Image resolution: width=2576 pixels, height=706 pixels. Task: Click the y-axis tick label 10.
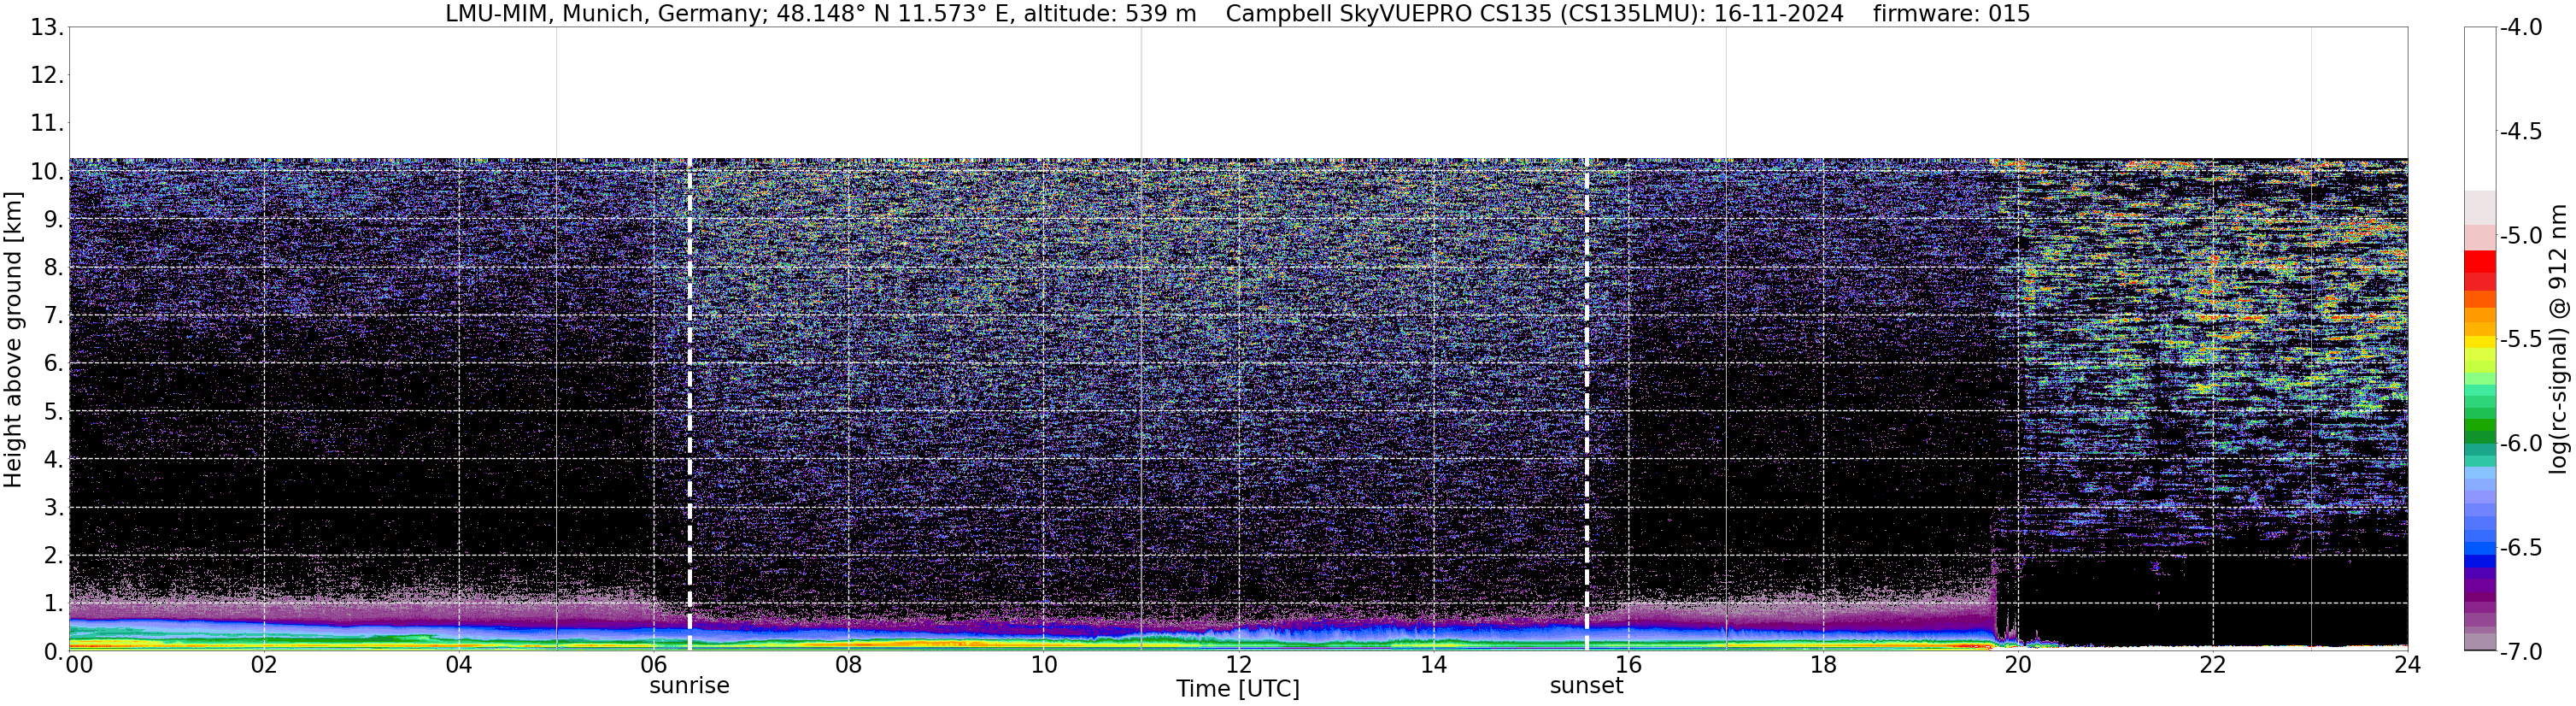point(47,171)
